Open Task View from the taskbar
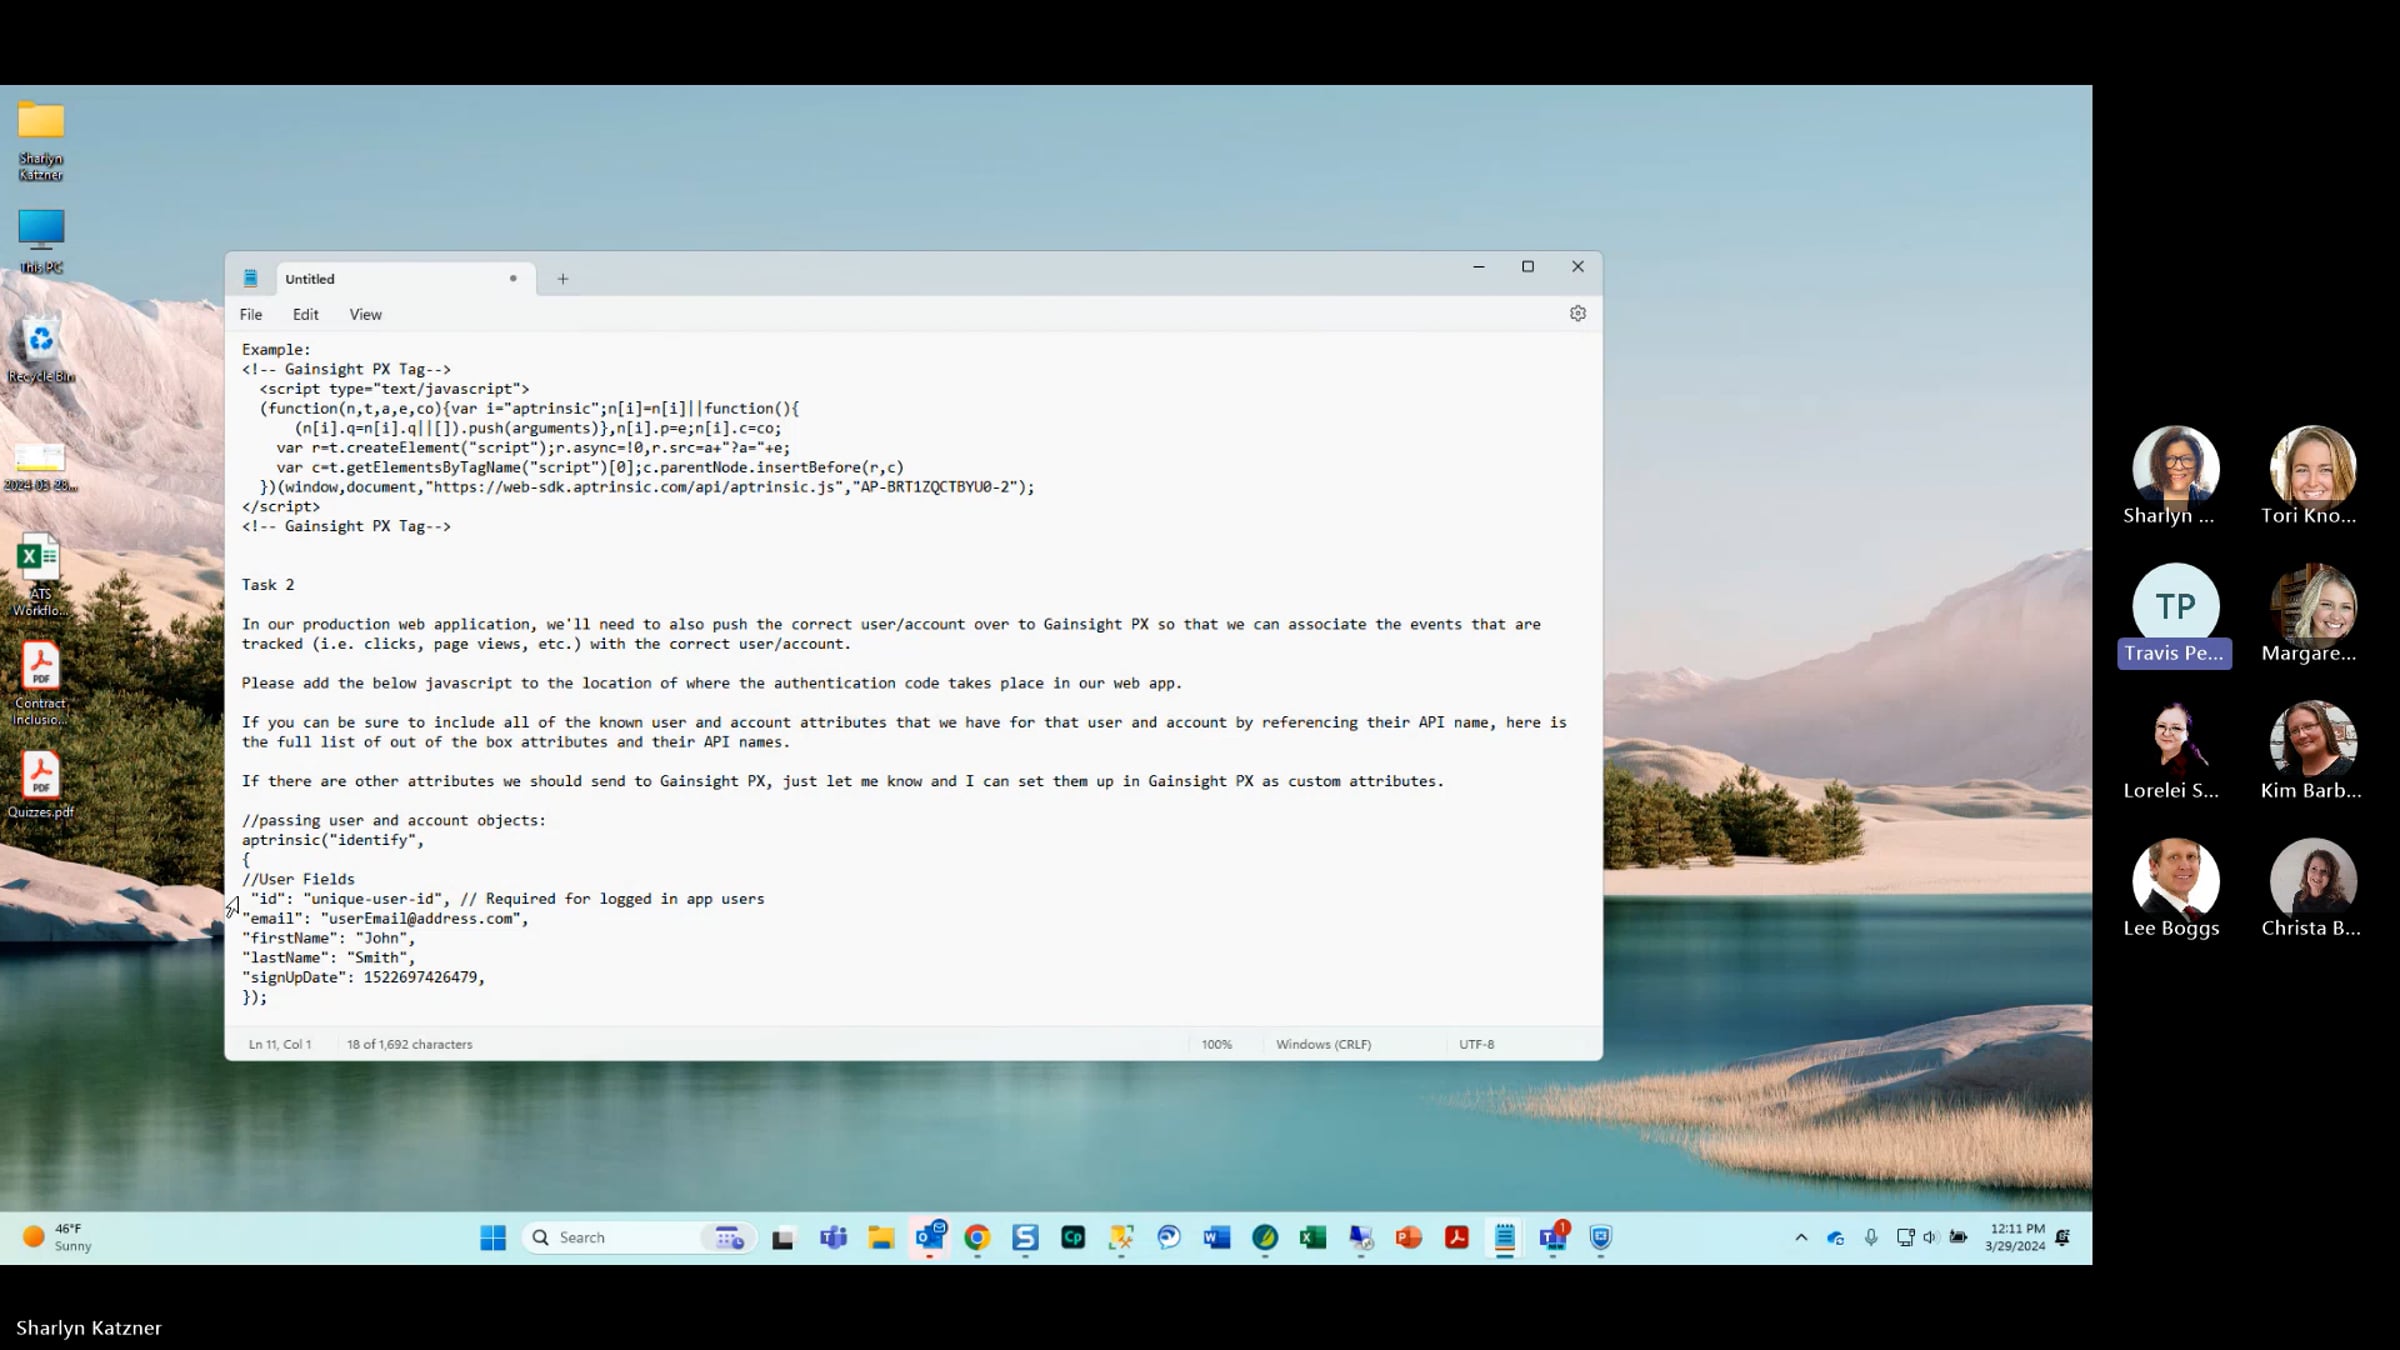The height and width of the screenshot is (1350, 2400). 783,1238
